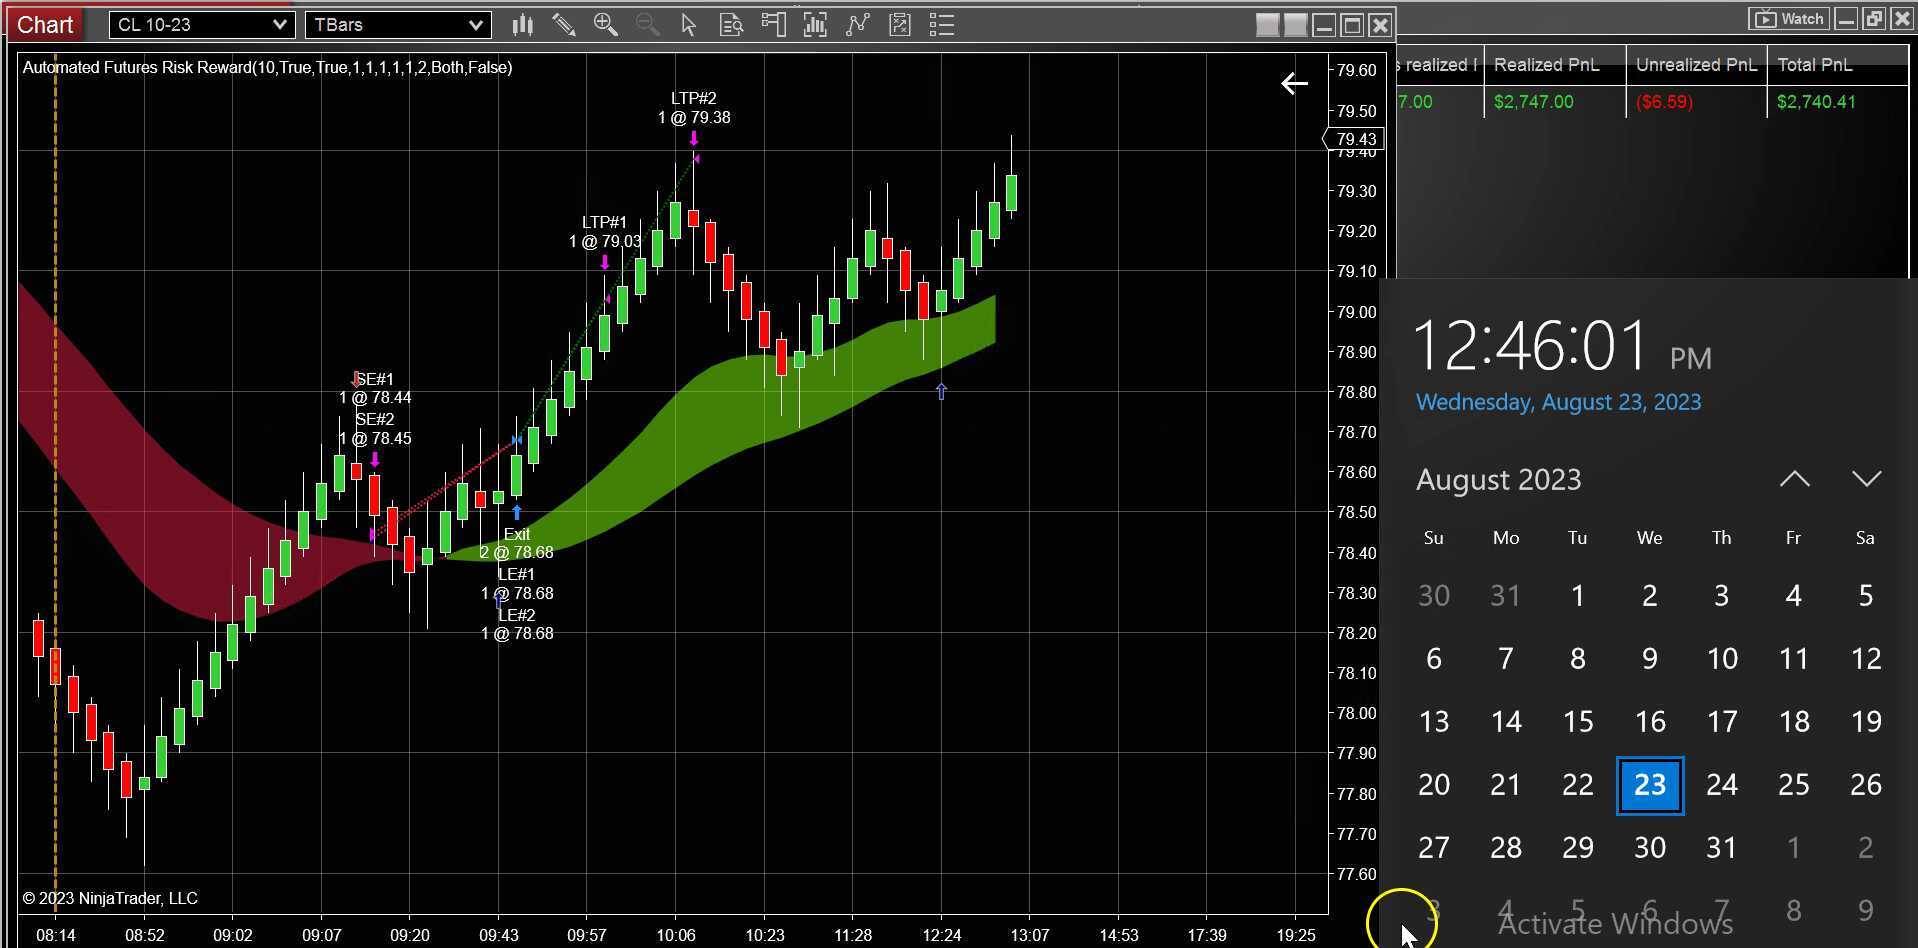Select the candlestick bar style icon

(x=522, y=24)
